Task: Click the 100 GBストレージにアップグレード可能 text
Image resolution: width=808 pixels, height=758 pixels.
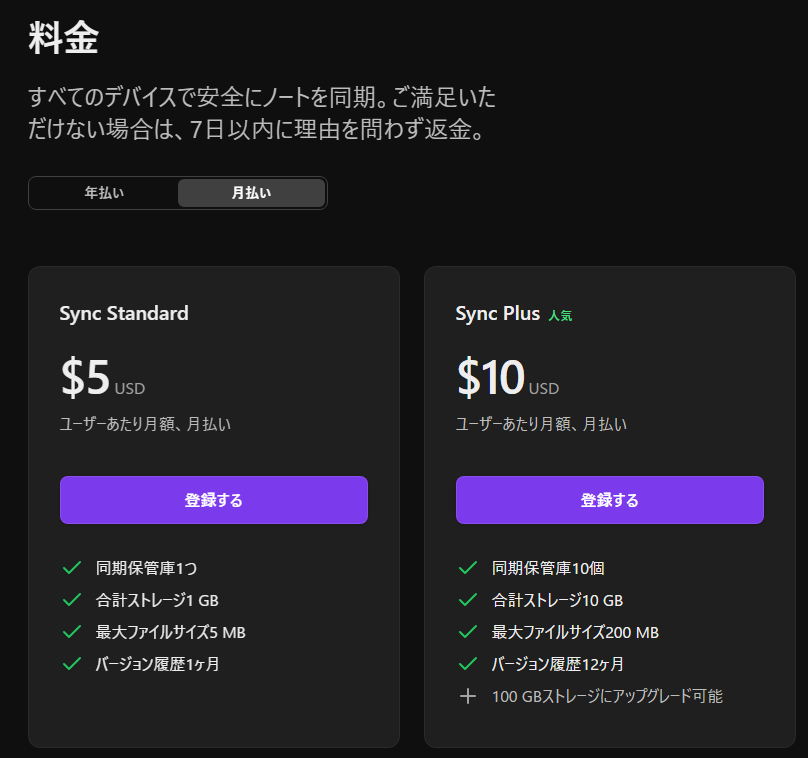Action: click(607, 696)
